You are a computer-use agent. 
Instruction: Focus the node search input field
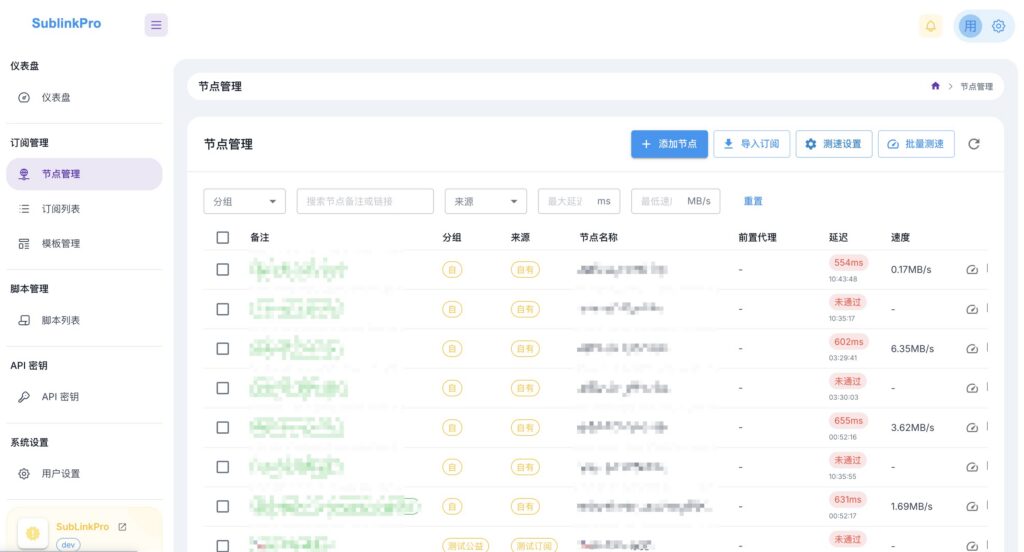[x=365, y=201]
